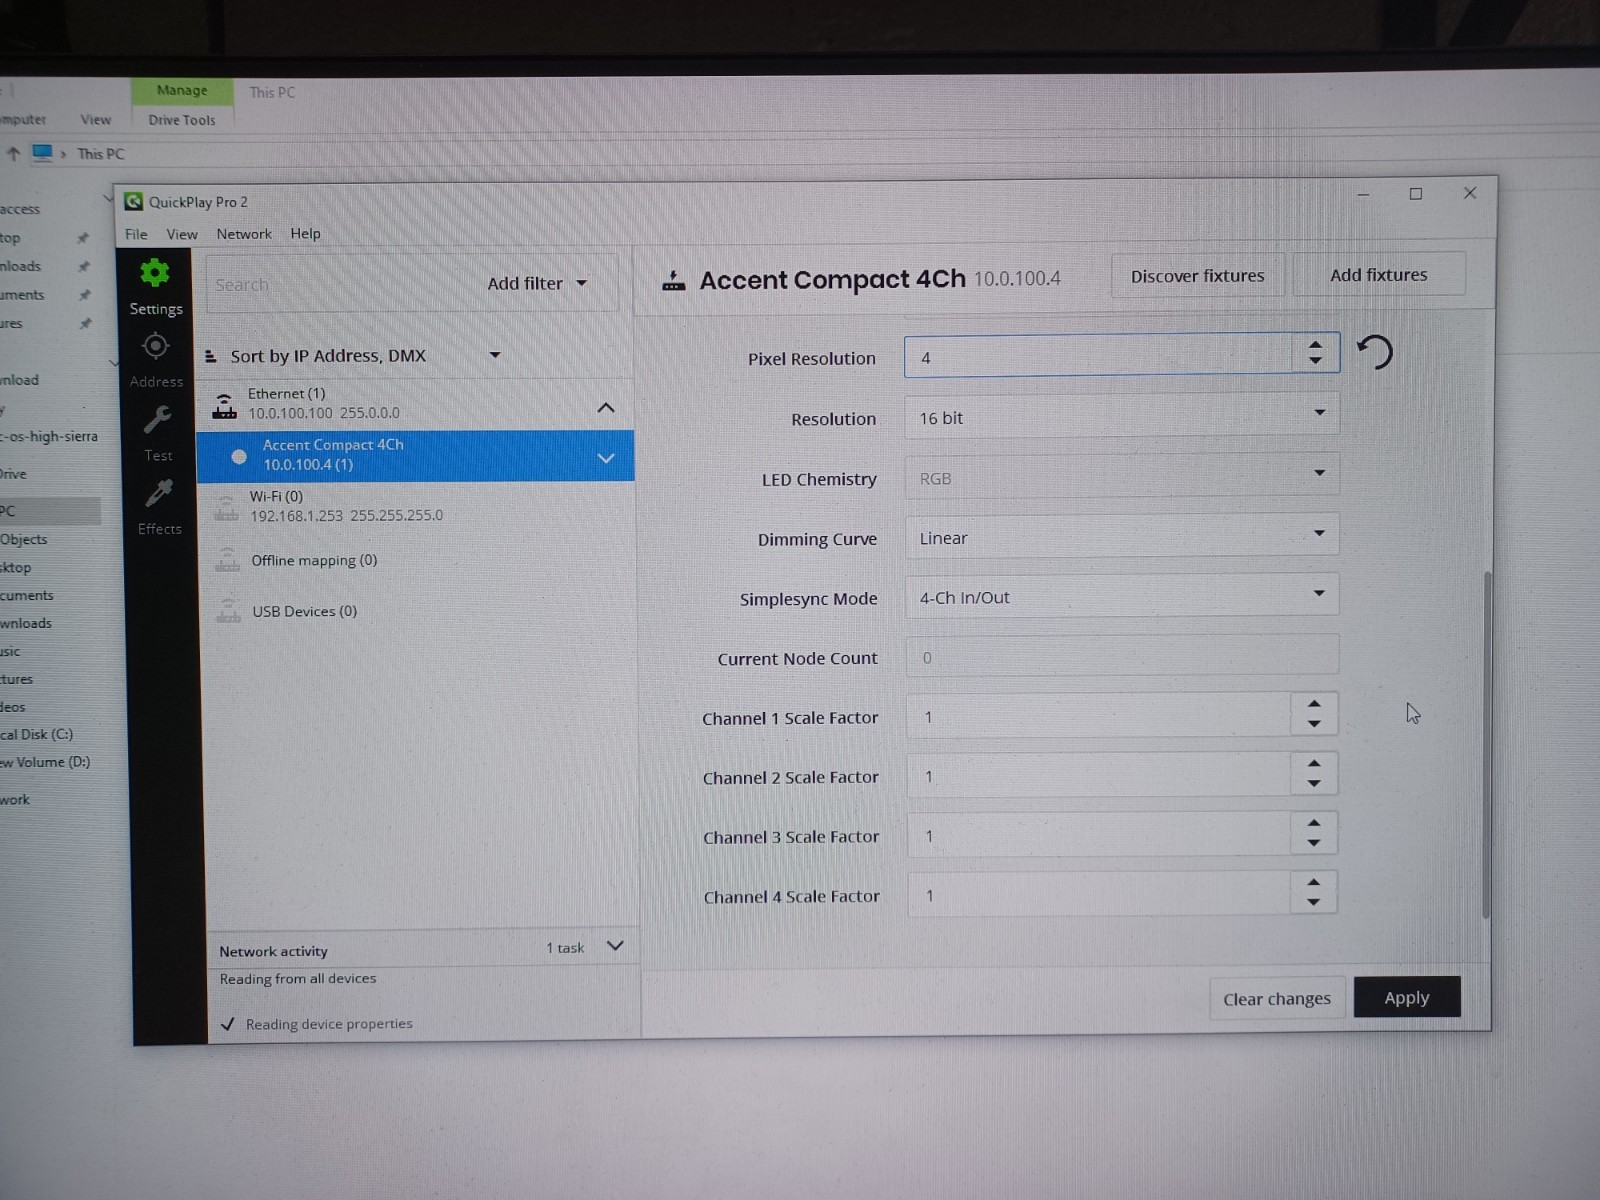The width and height of the screenshot is (1600, 1200).
Task: Decrease Channel 2 Scale Factor
Action: (x=1314, y=784)
